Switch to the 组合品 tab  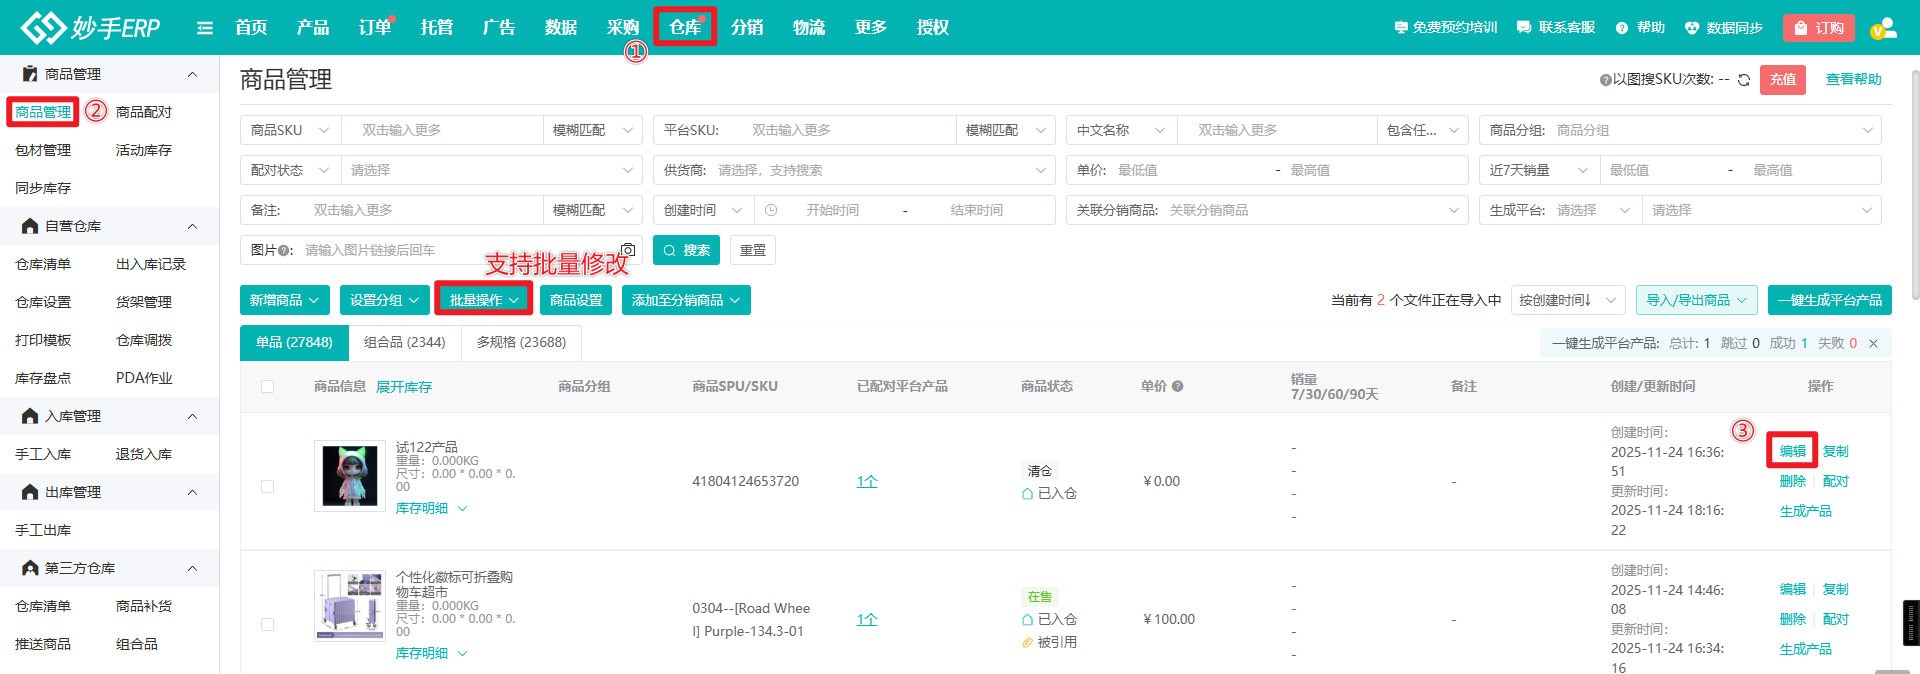coord(404,342)
